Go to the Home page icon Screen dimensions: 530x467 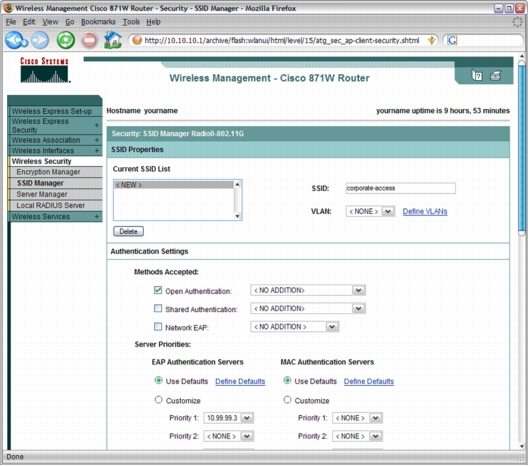[113, 40]
